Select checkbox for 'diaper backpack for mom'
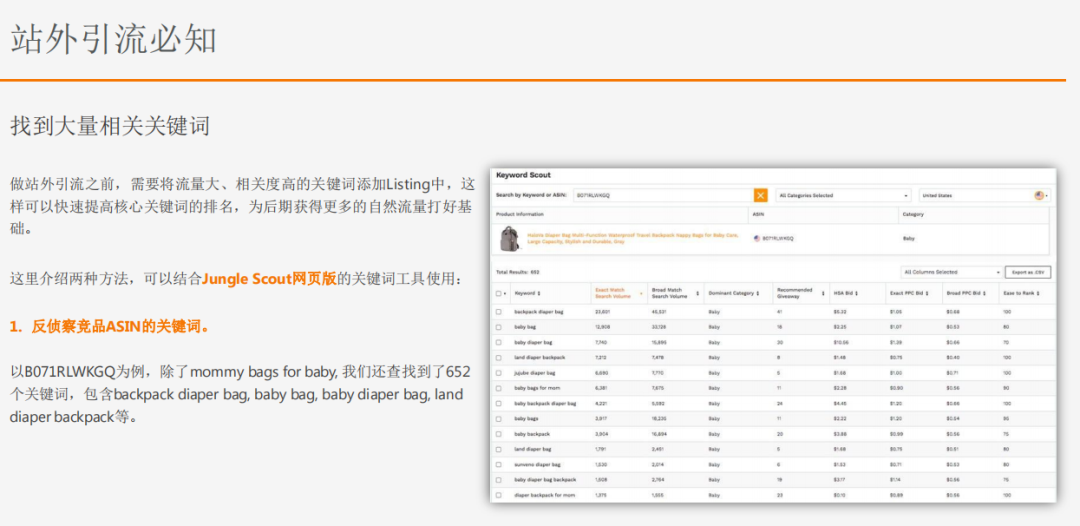 (x=499, y=495)
